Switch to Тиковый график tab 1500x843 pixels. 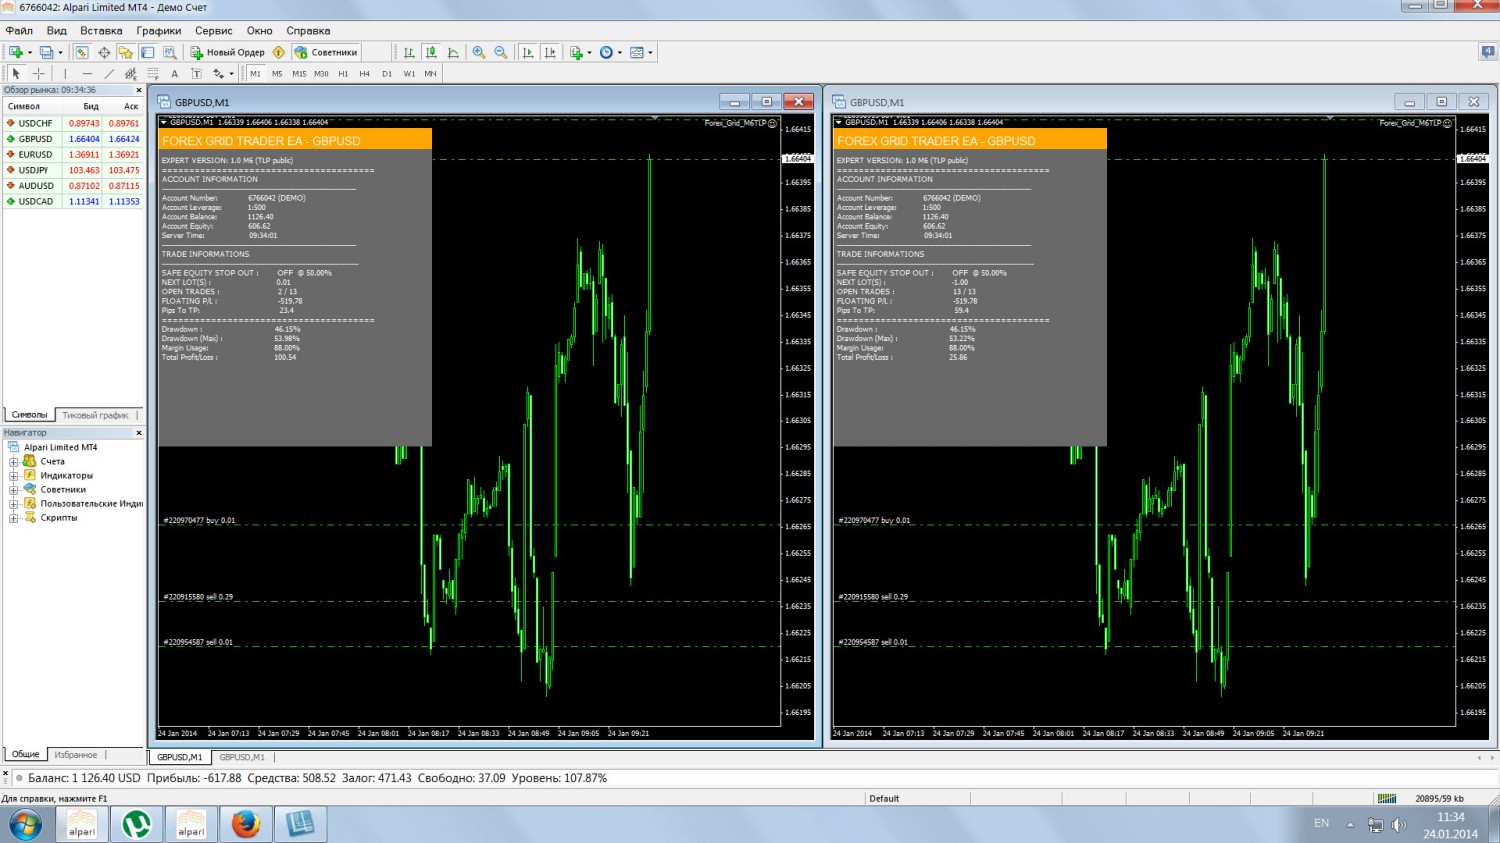click(95, 415)
